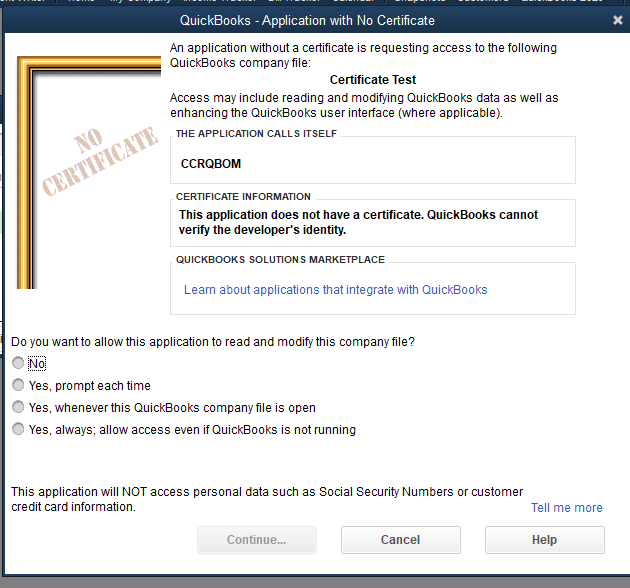Select Yes, always; allow access option
Image resolution: width=630 pixels, height=588 pixels.
click(x=18, y=429)
